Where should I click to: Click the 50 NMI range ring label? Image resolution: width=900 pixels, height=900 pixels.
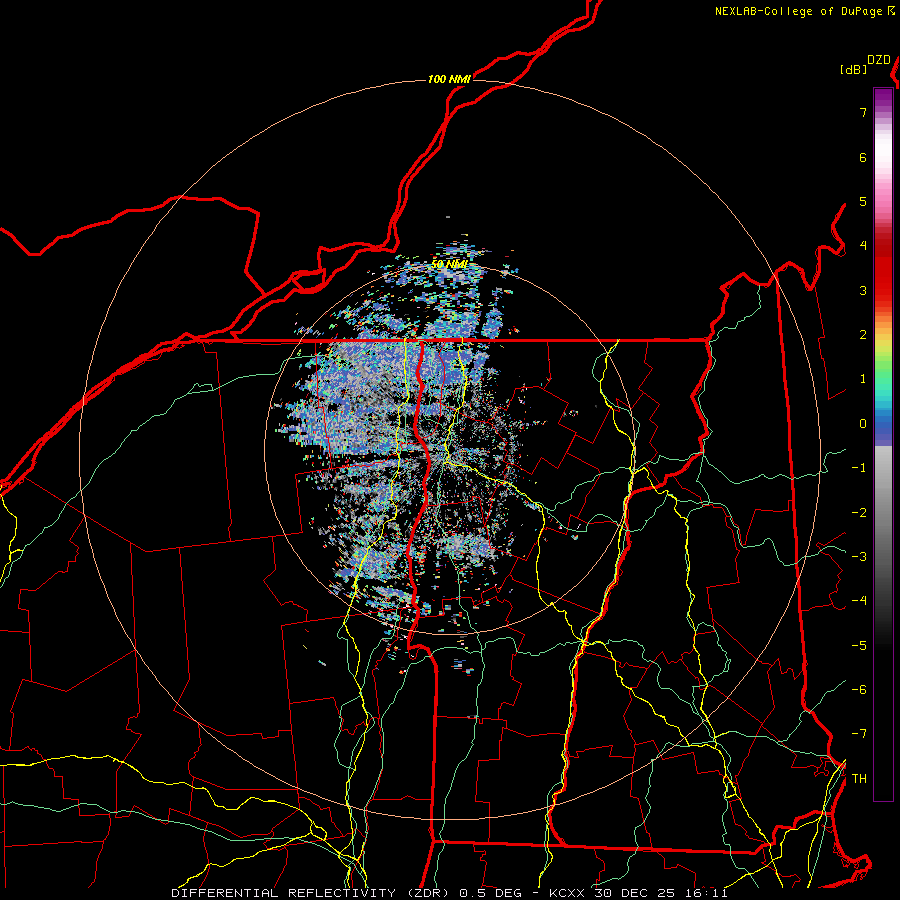(449, 265)
